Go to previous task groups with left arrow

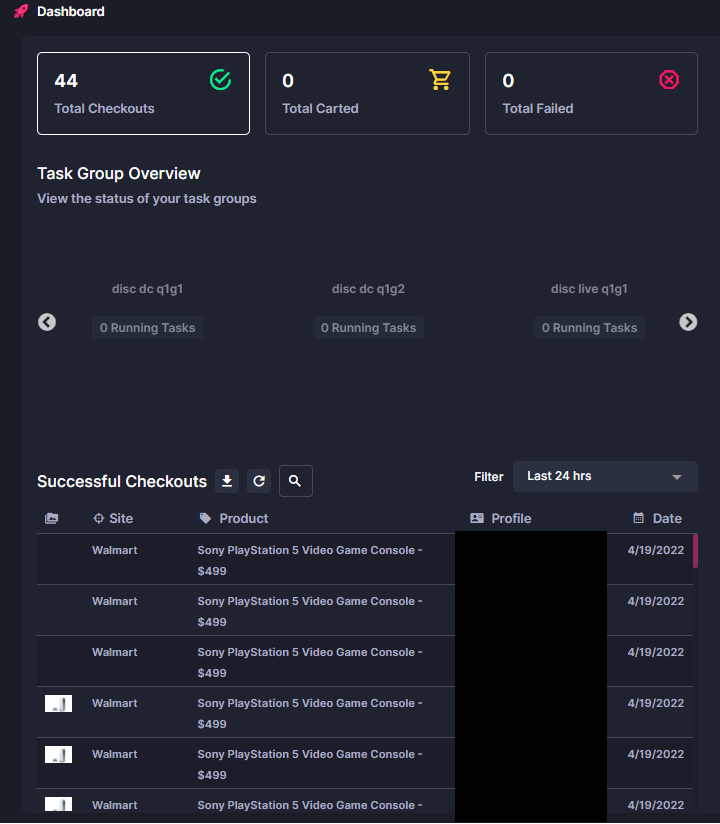click(x=47, y=322)
